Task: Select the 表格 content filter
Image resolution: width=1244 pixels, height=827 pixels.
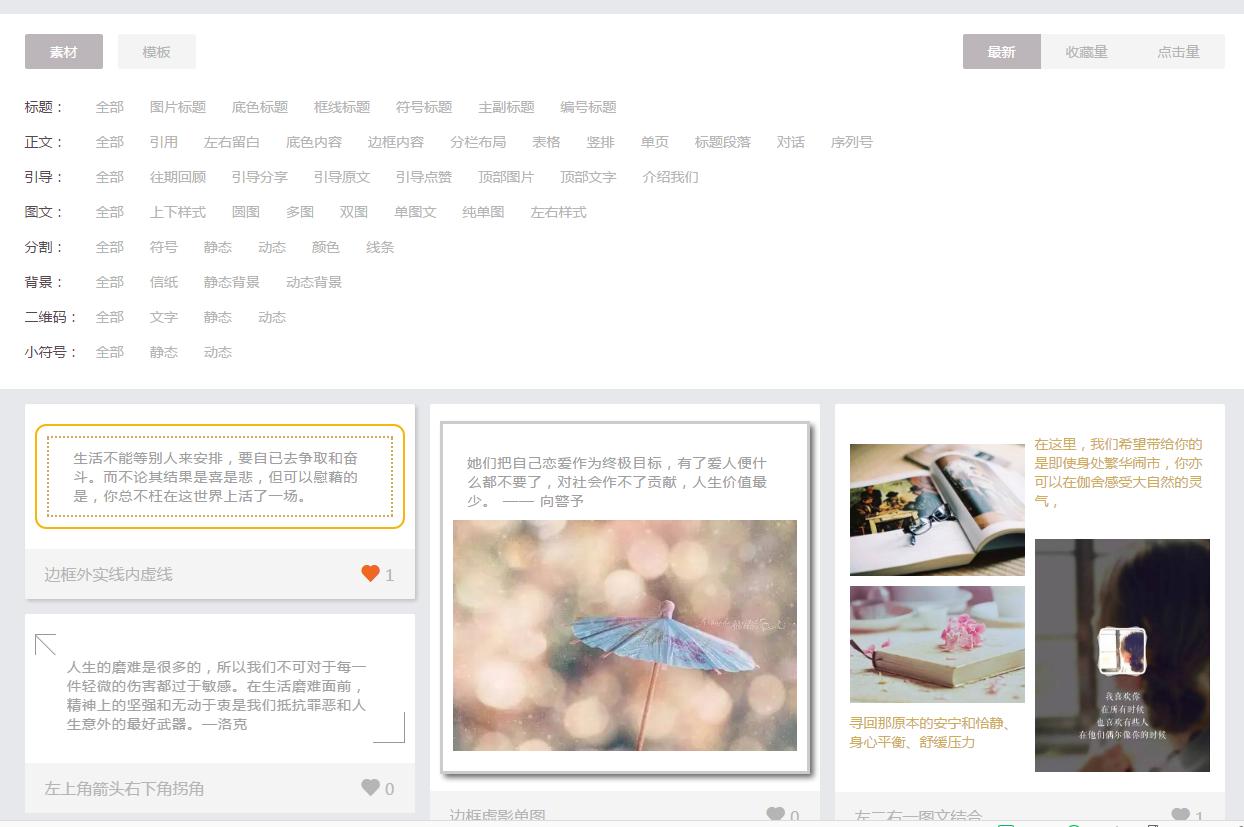Action: coord(547,142)
